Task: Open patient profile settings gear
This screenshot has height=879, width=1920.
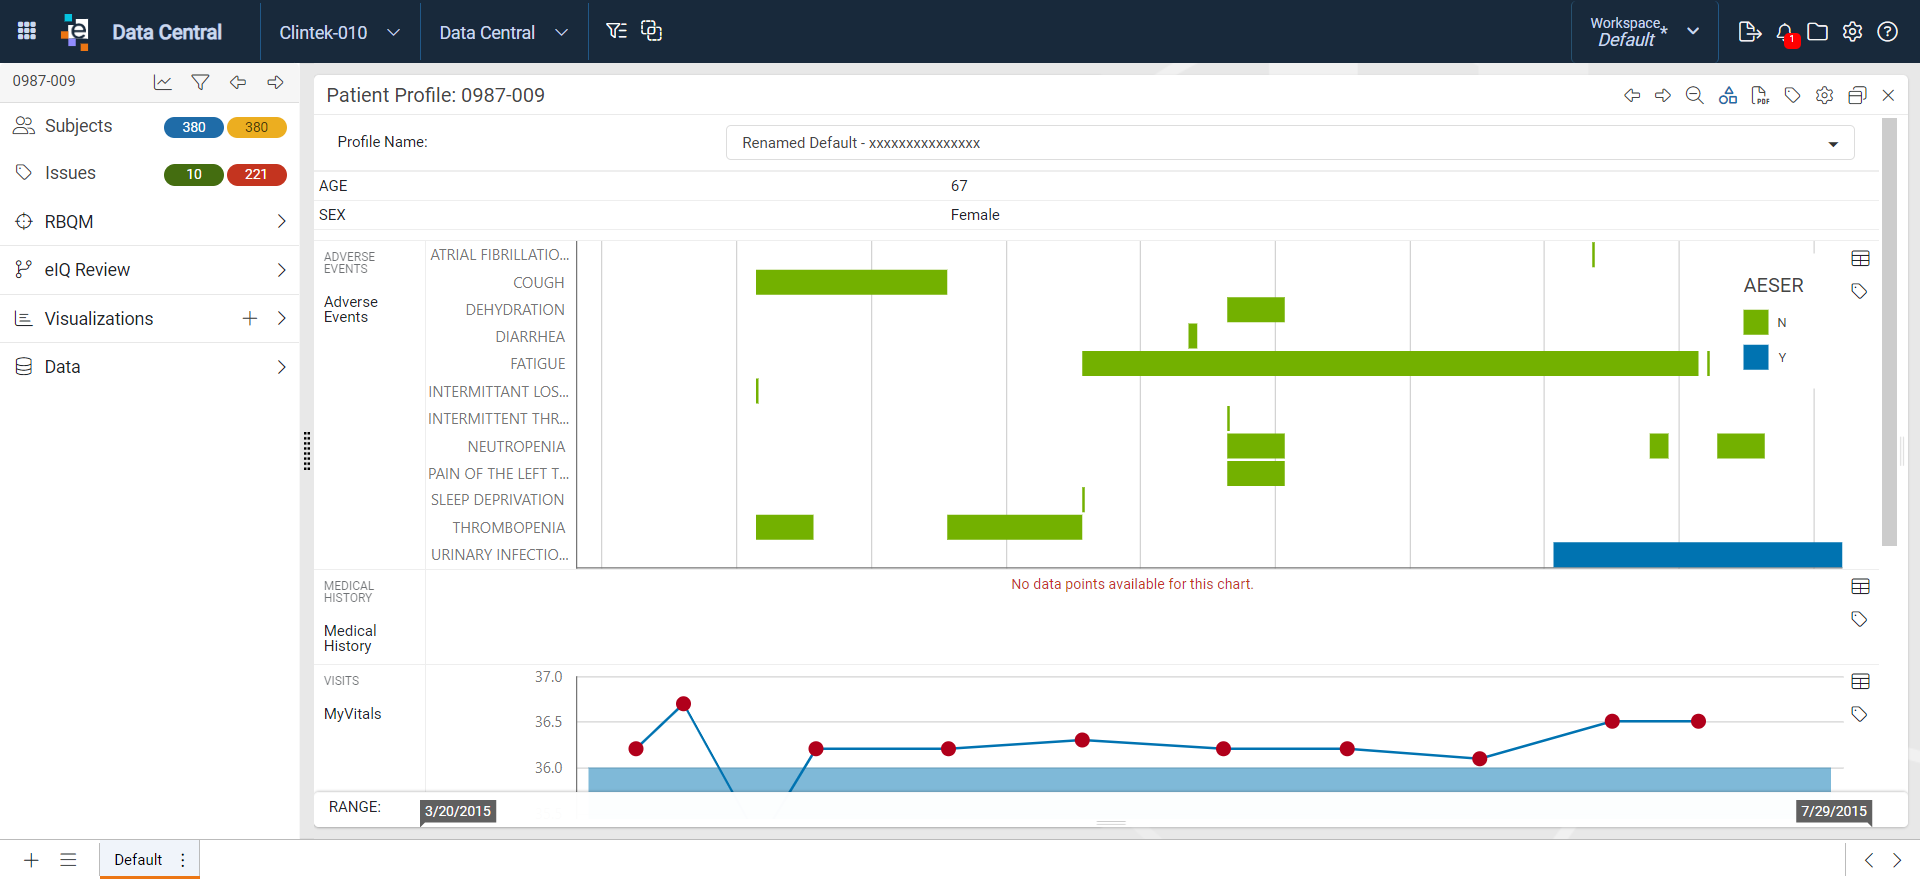Action: [x=1824, y=95]
